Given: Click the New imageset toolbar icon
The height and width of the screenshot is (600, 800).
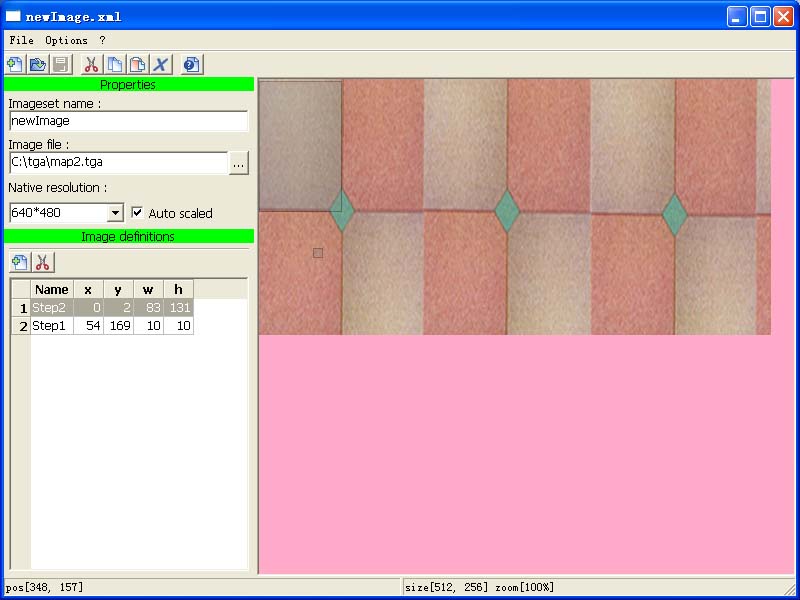Looking at the screenshot, I should pyautogui.click(x=15, y=65).
